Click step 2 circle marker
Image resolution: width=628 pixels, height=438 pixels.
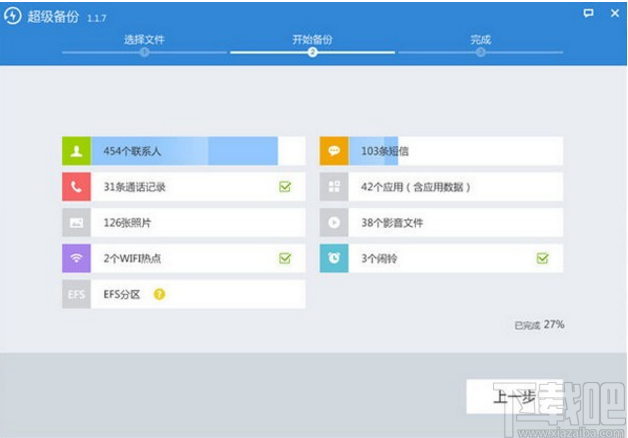click(x=312, y=52)
